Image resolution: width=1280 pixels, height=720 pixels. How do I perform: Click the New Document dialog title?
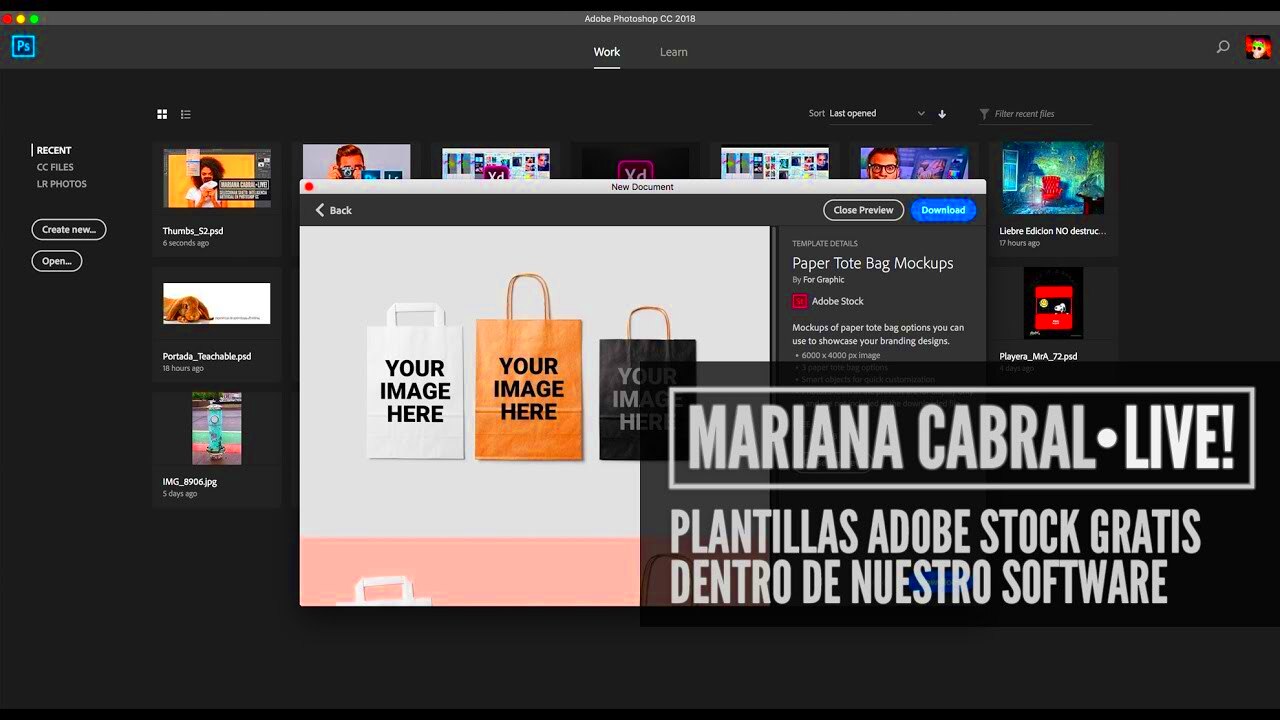643,187
